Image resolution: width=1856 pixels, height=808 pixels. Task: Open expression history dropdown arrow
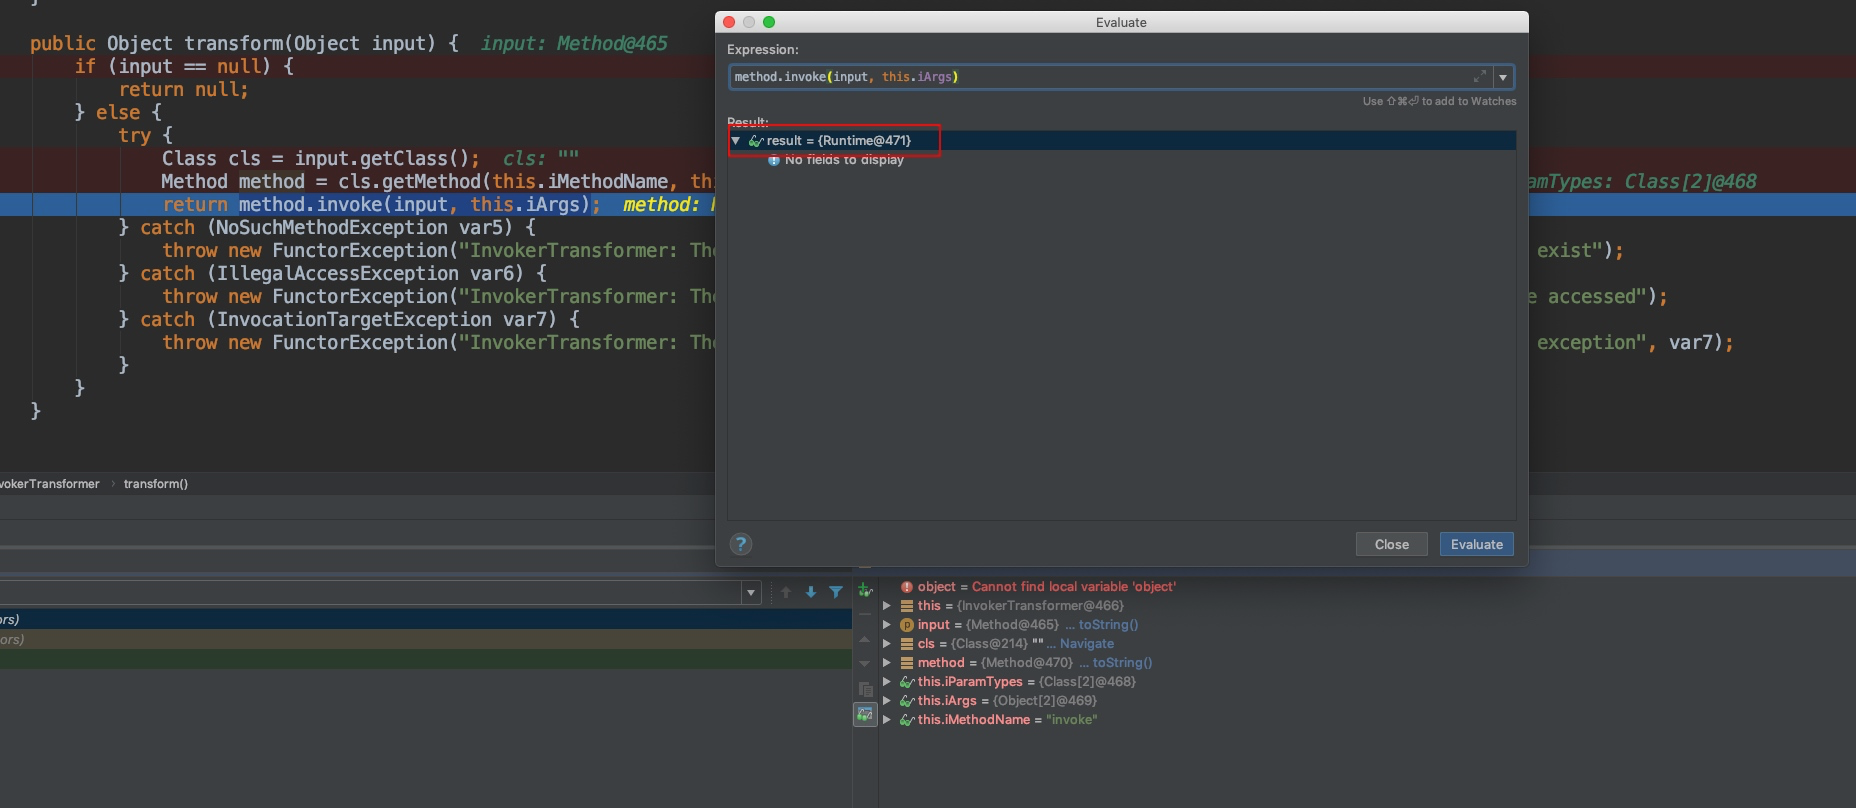pyautogui.click(x=1503, y=77)
